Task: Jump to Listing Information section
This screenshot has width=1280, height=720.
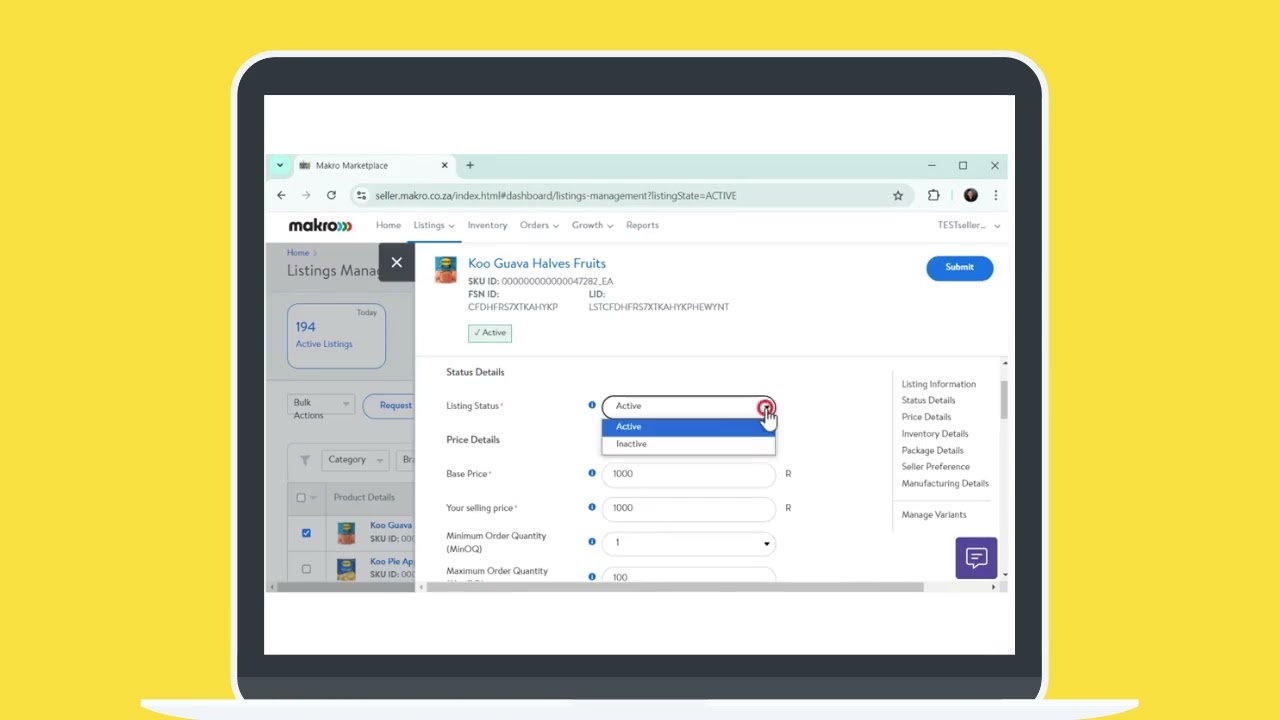Action: click(938, 384)
